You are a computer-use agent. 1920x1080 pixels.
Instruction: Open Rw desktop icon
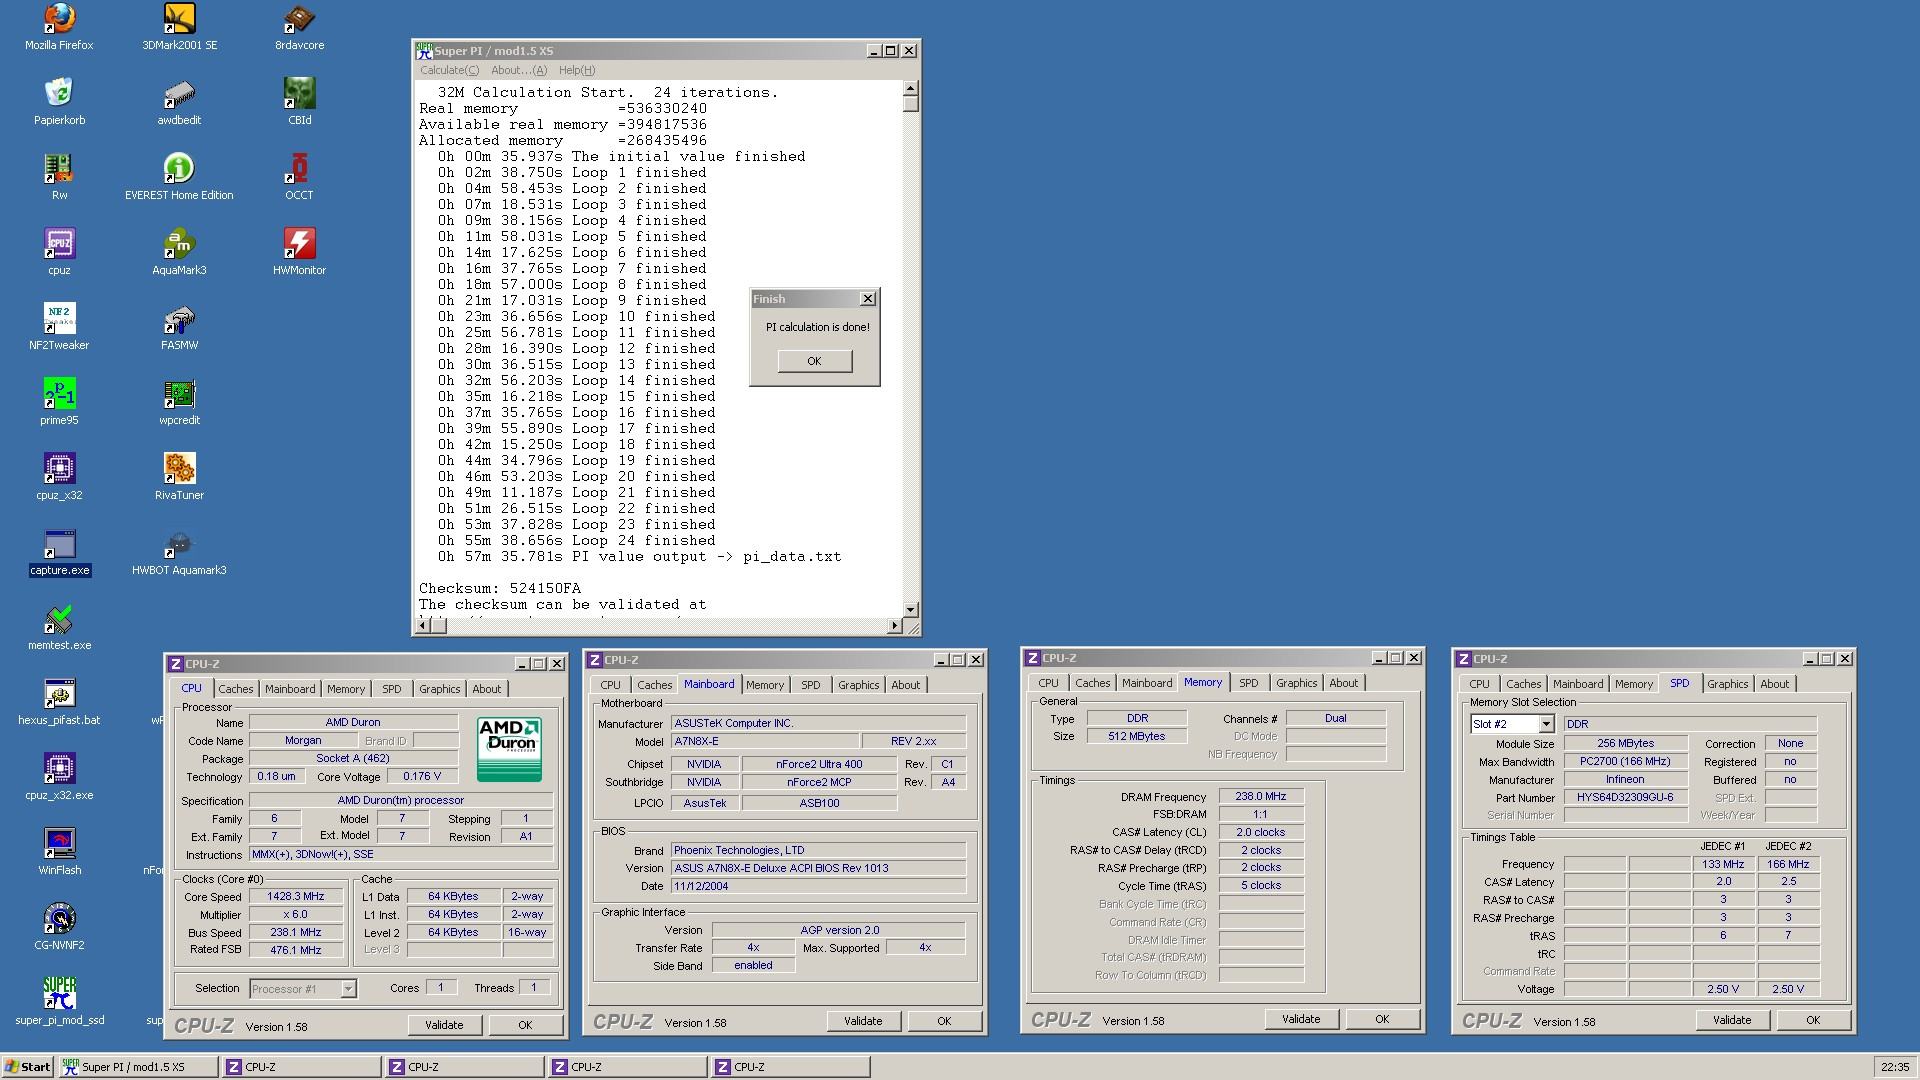coord(59,177)
